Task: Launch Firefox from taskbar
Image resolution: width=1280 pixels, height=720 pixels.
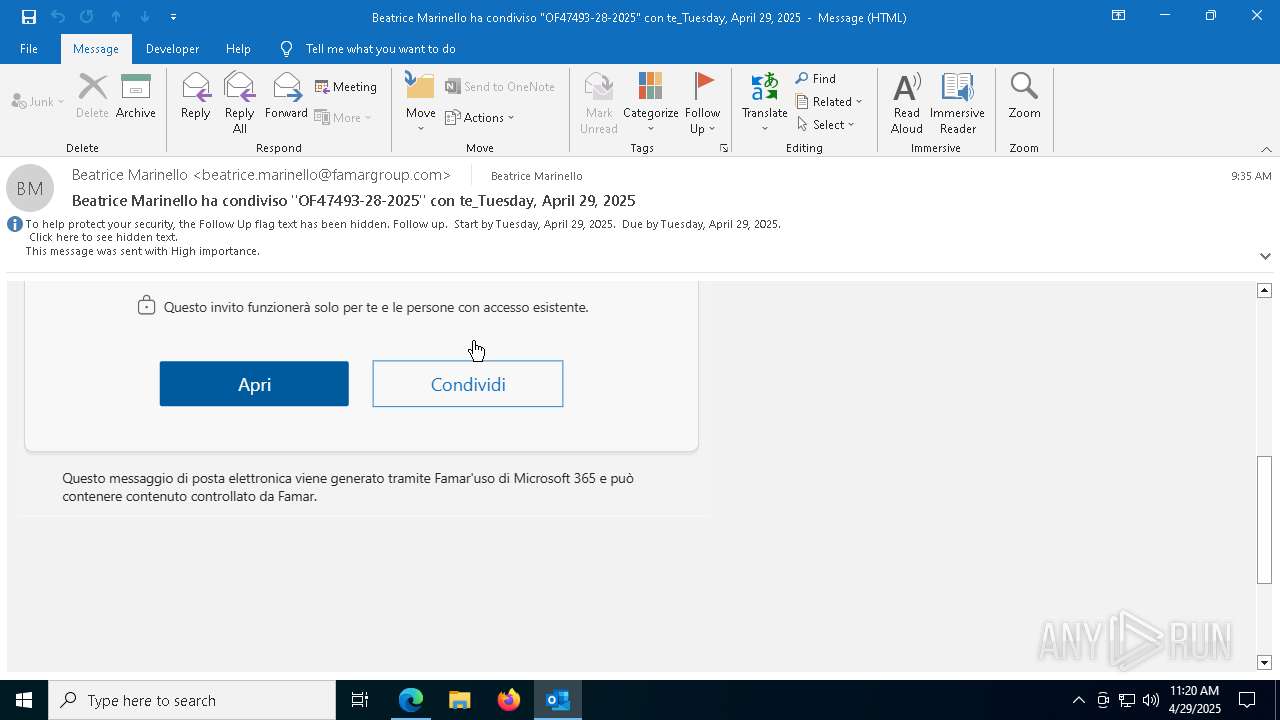Action: (x=509, y=700)
